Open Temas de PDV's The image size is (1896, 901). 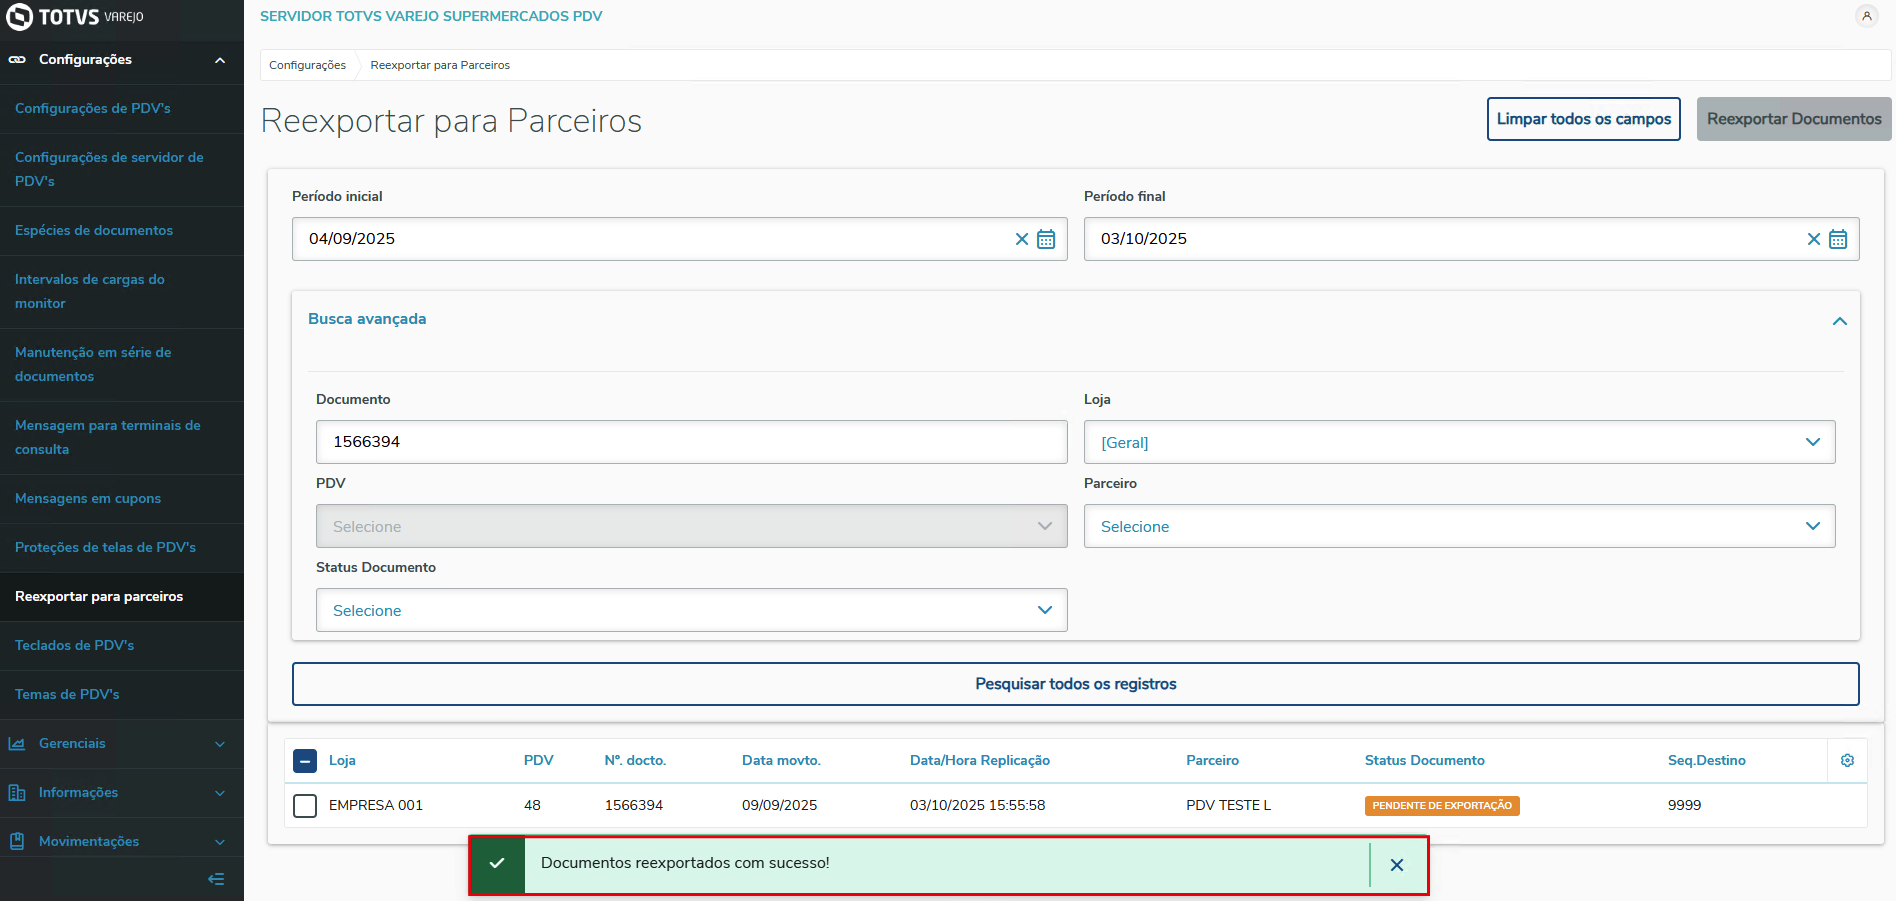tap(121, 695)
